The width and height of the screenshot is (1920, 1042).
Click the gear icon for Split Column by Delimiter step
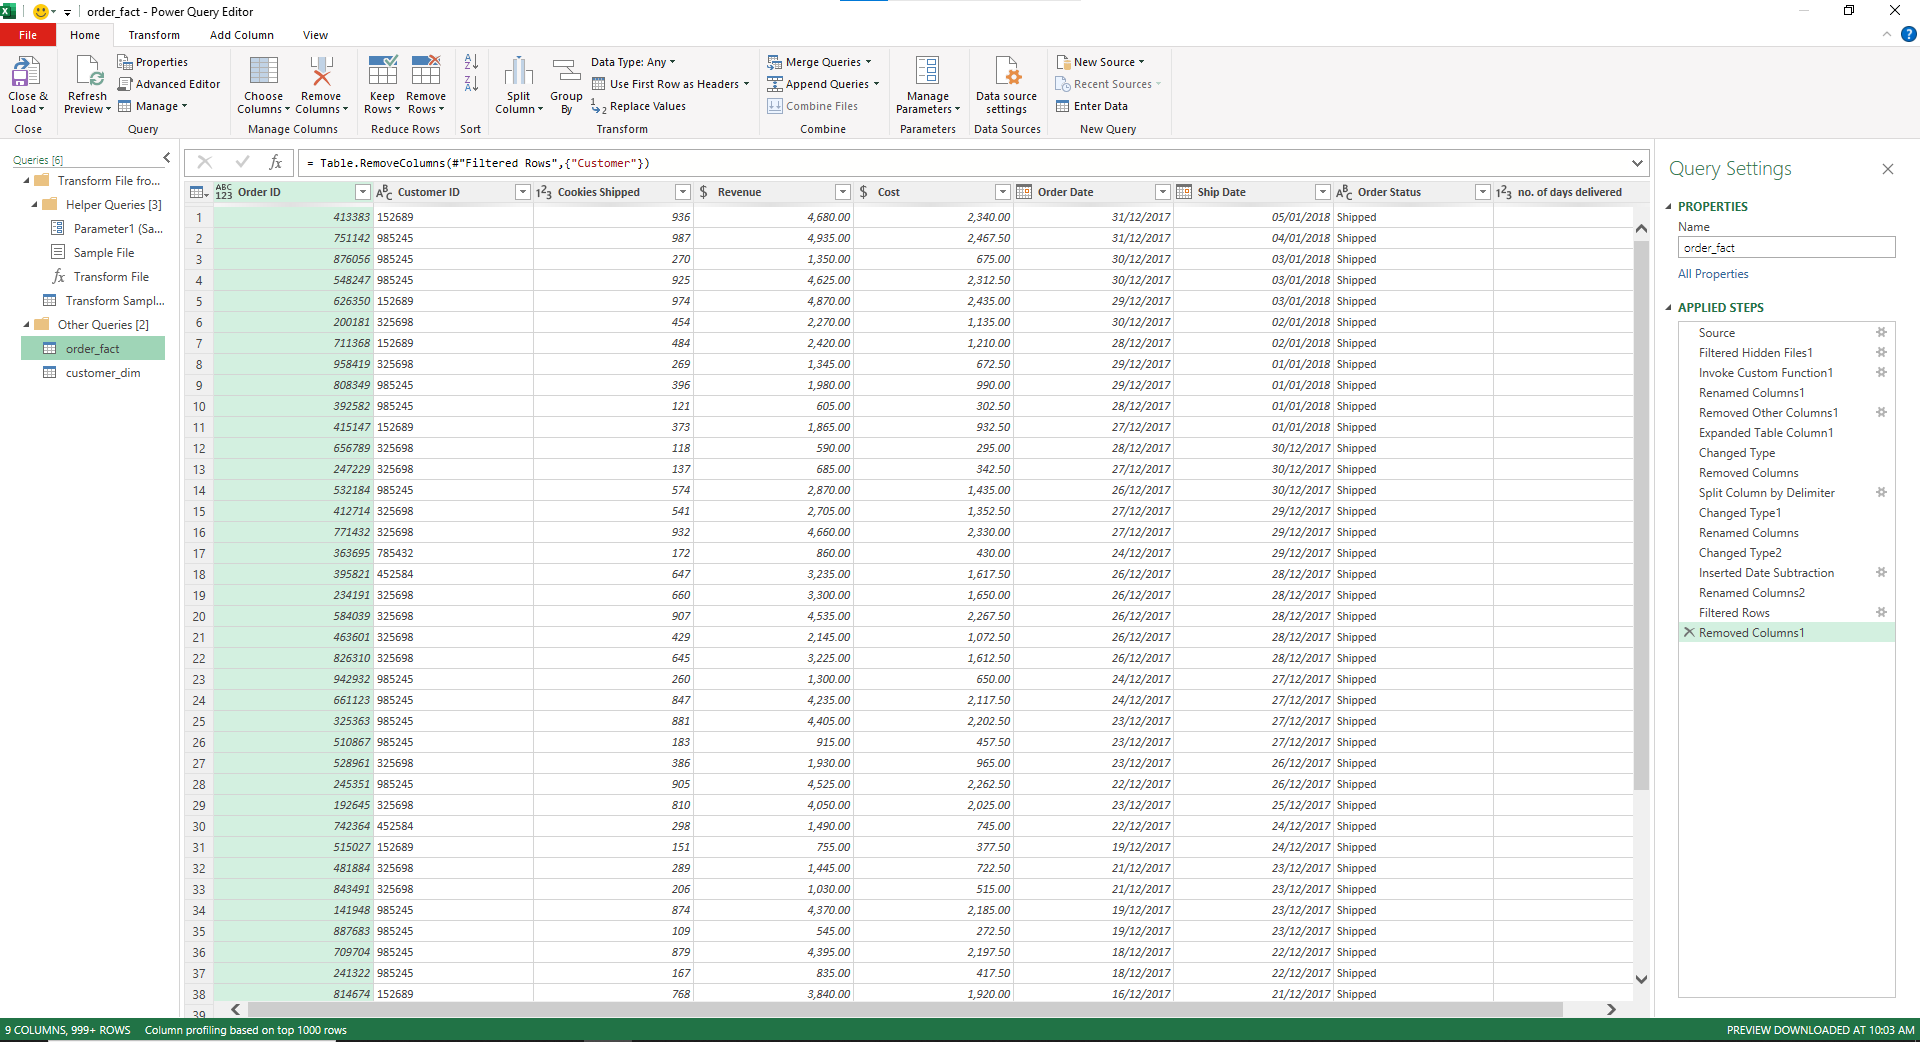click(x=1881, y=492)
